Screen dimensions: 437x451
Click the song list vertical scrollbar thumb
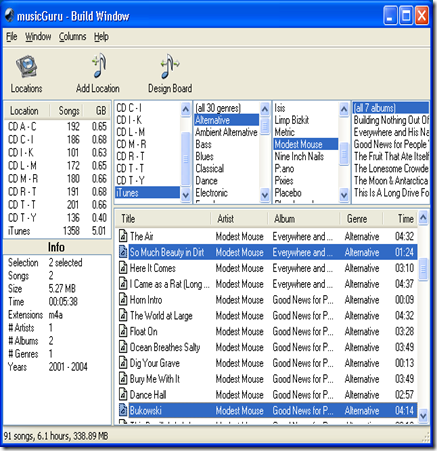[423, 269]
